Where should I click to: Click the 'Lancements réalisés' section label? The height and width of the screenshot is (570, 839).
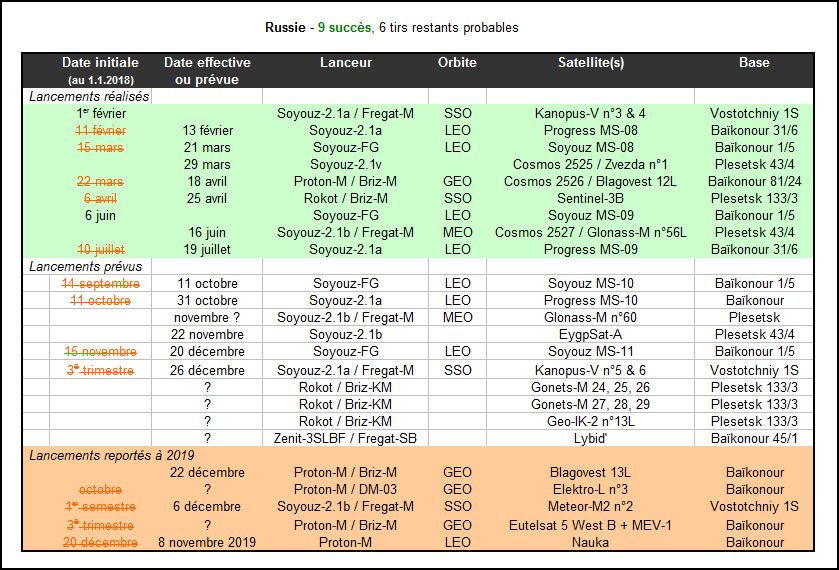click(89, 96)
